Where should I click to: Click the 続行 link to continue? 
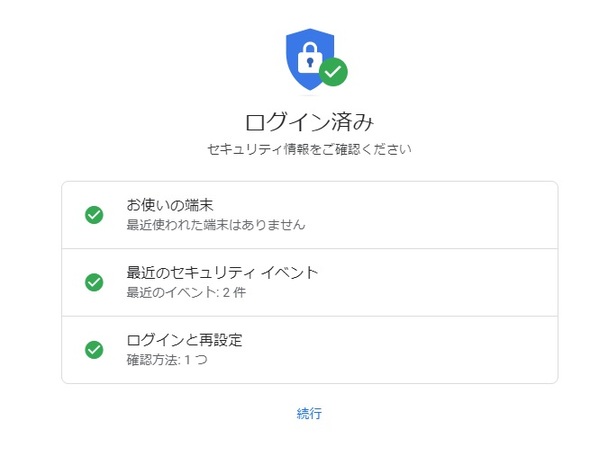[x=309, y=413]
